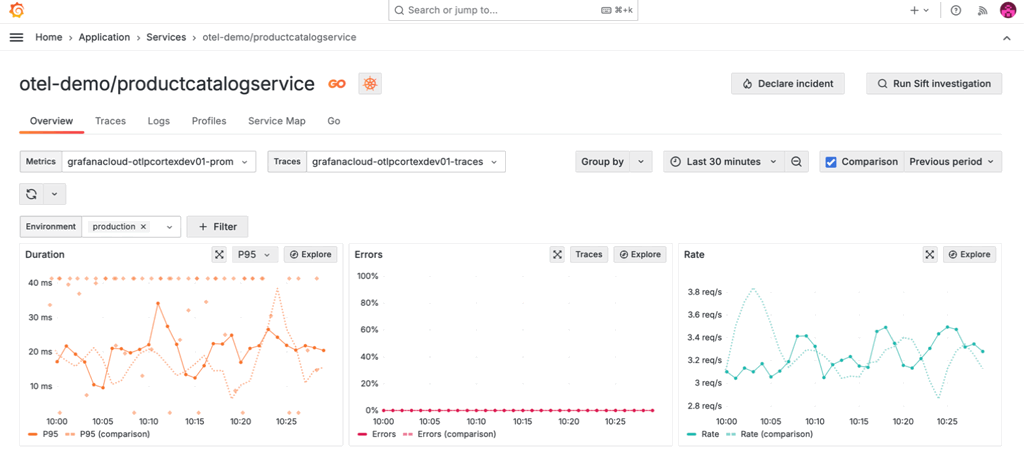The height and width of the screenshot is (452, 1024).
Task: Open the Traces data source dropdown
Action: 406,162
